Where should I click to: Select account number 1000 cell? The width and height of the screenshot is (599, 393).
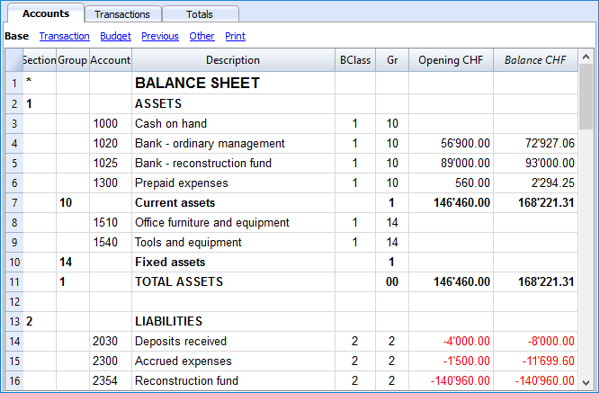point(110,124)
